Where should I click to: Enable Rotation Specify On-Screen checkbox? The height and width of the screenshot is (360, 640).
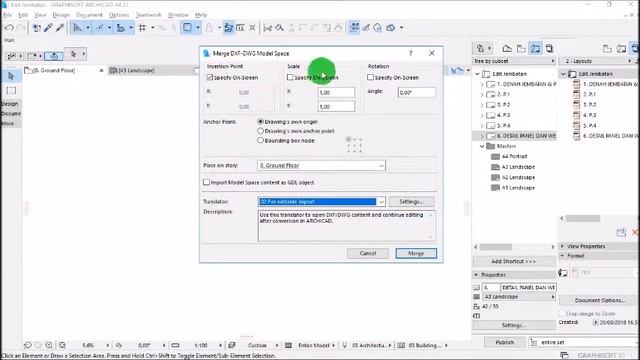click(370, 77)
